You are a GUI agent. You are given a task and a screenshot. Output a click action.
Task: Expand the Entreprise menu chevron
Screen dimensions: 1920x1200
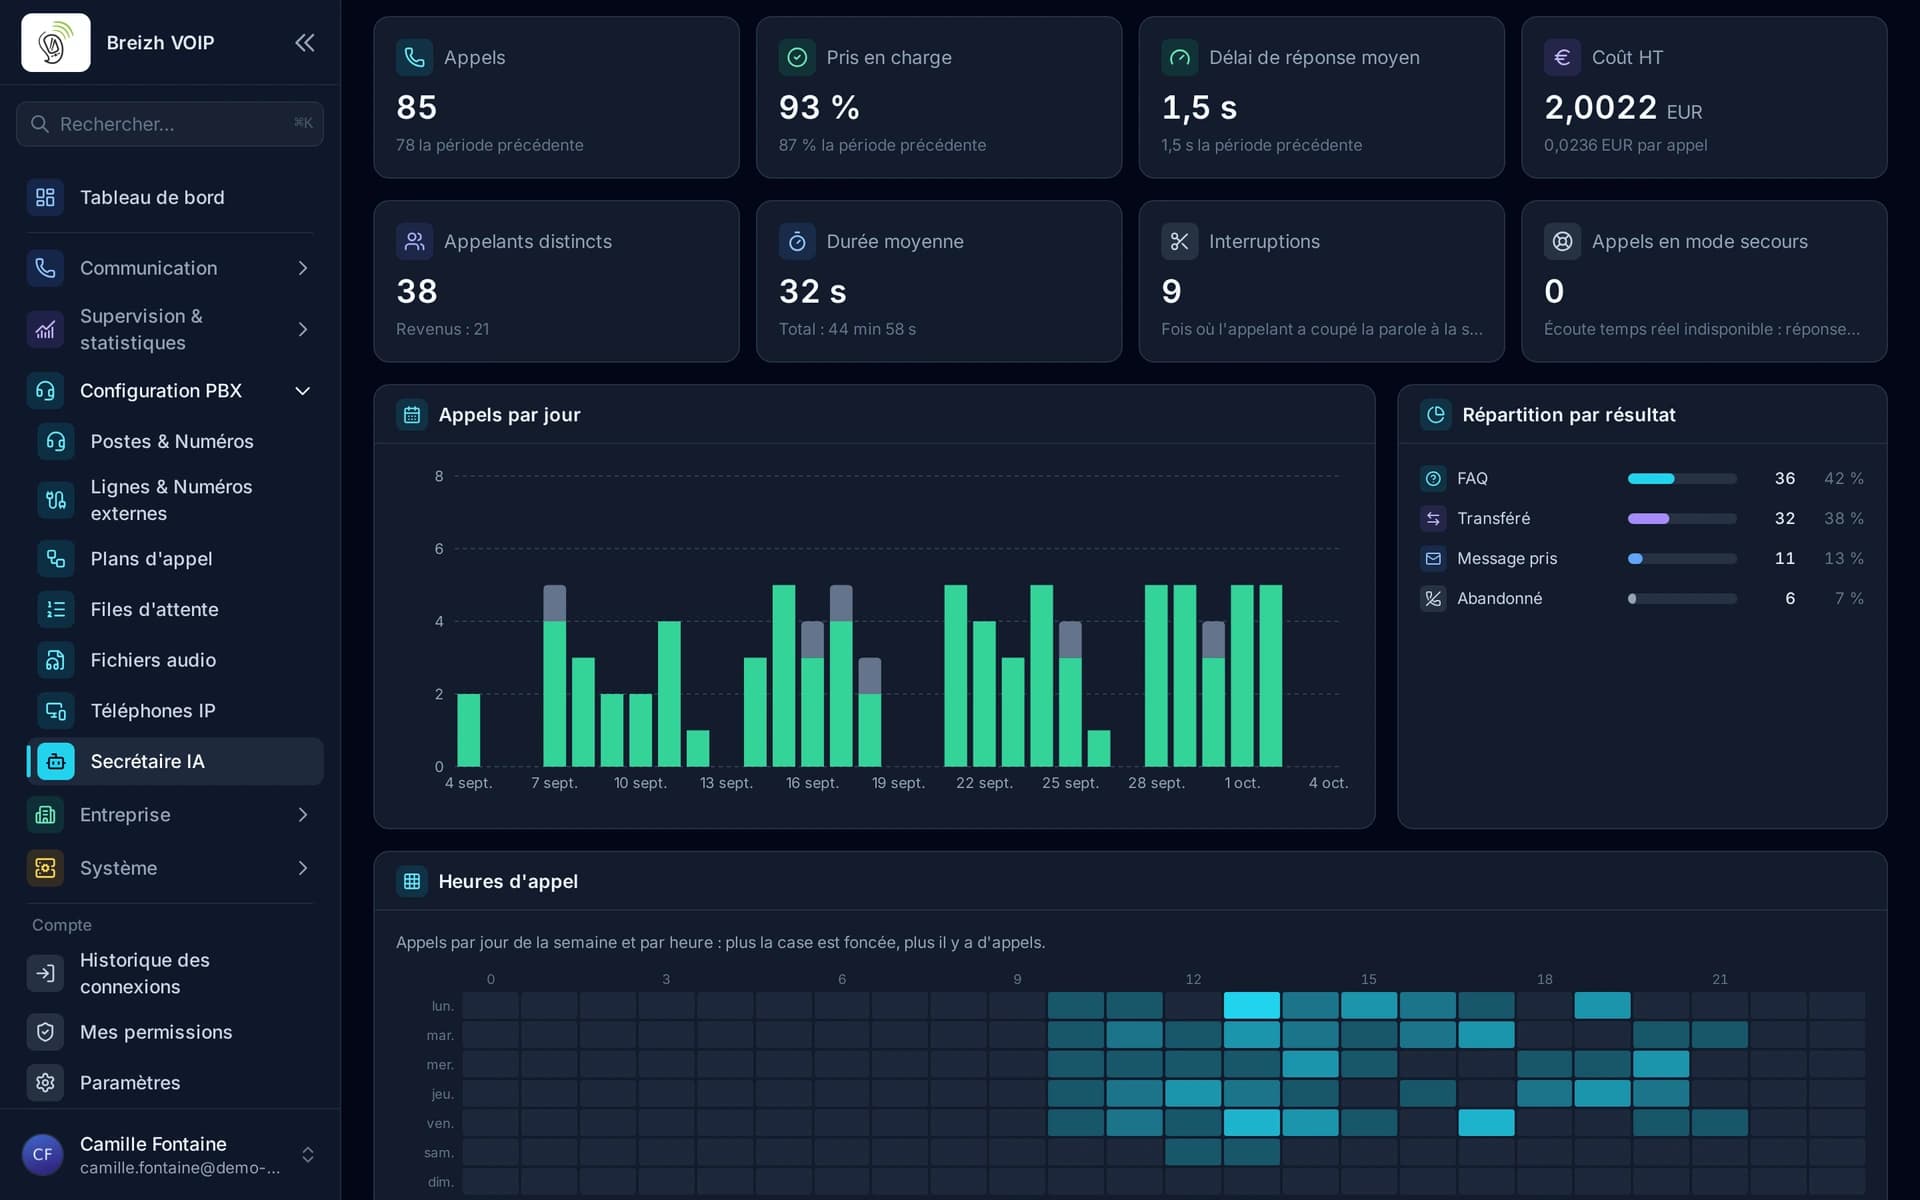303,815
